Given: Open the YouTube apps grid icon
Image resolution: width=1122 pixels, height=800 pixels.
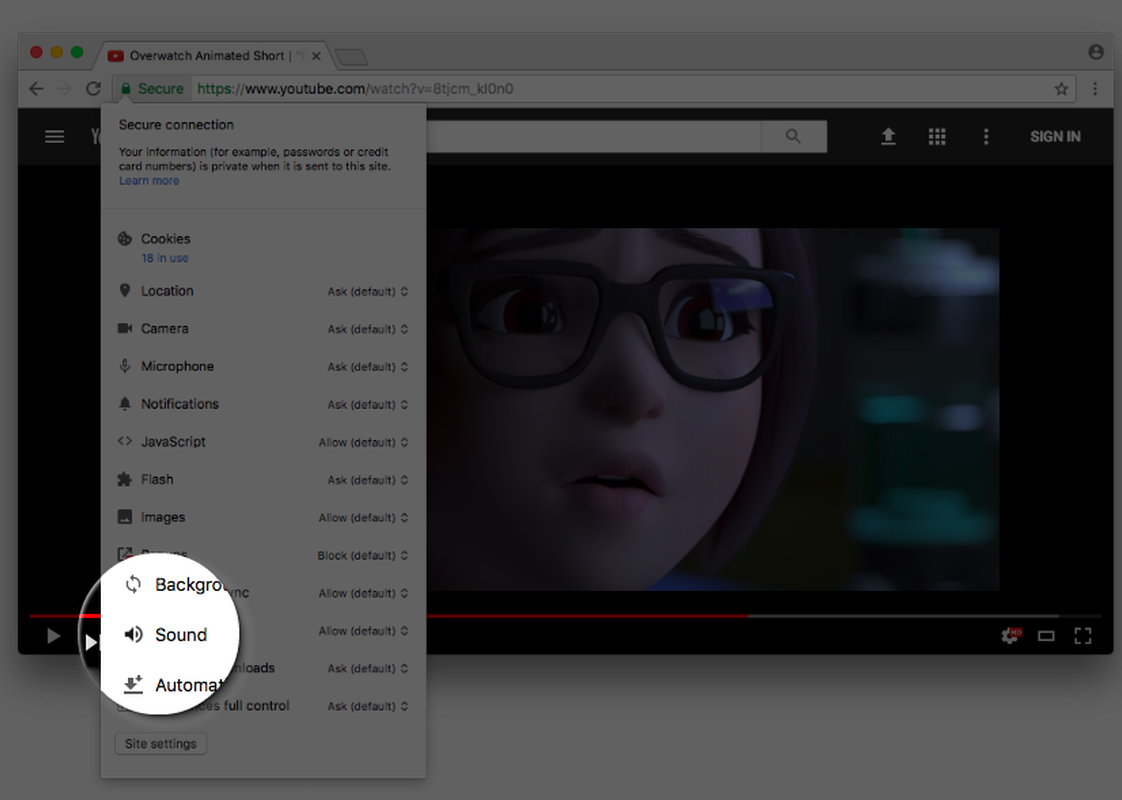Looking at the screenshot, I should click(937, 137).
